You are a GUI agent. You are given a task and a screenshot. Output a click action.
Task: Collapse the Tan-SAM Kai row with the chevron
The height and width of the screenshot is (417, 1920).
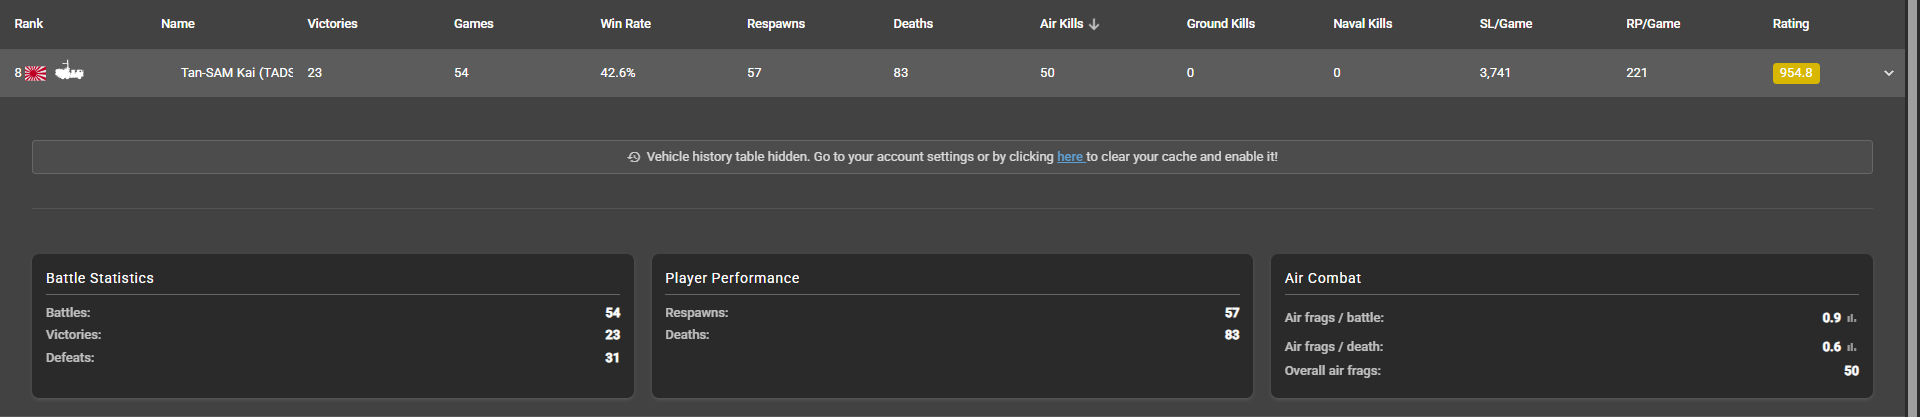point(1889,73)
